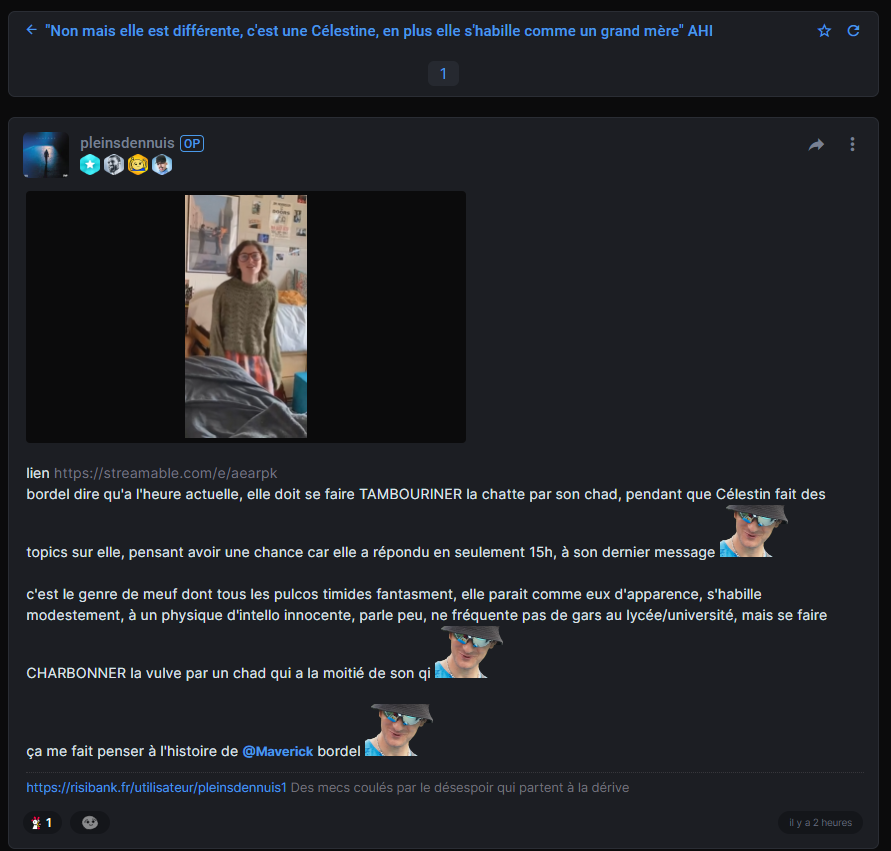The image size is (891, 851).
Task: Click the blue star hexagon badge
Action: [90, 165]
